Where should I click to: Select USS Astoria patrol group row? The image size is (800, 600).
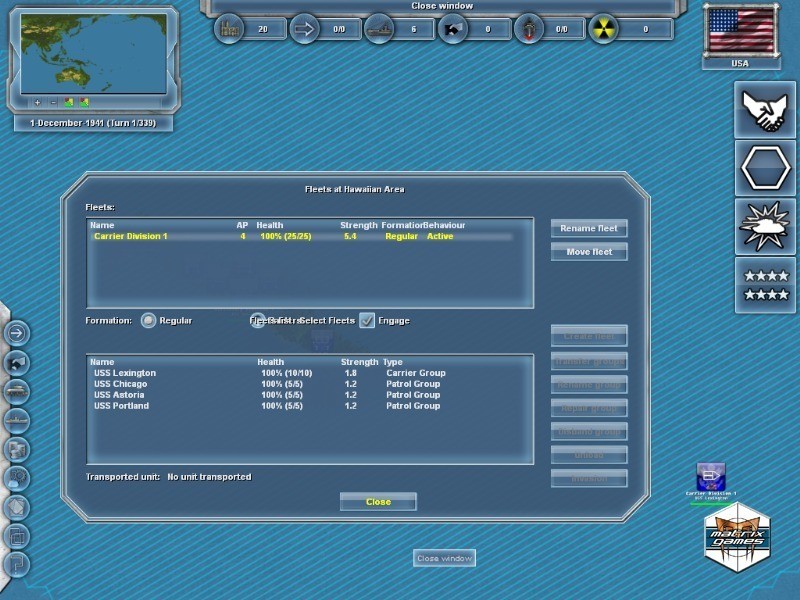[x=121, y=395]
